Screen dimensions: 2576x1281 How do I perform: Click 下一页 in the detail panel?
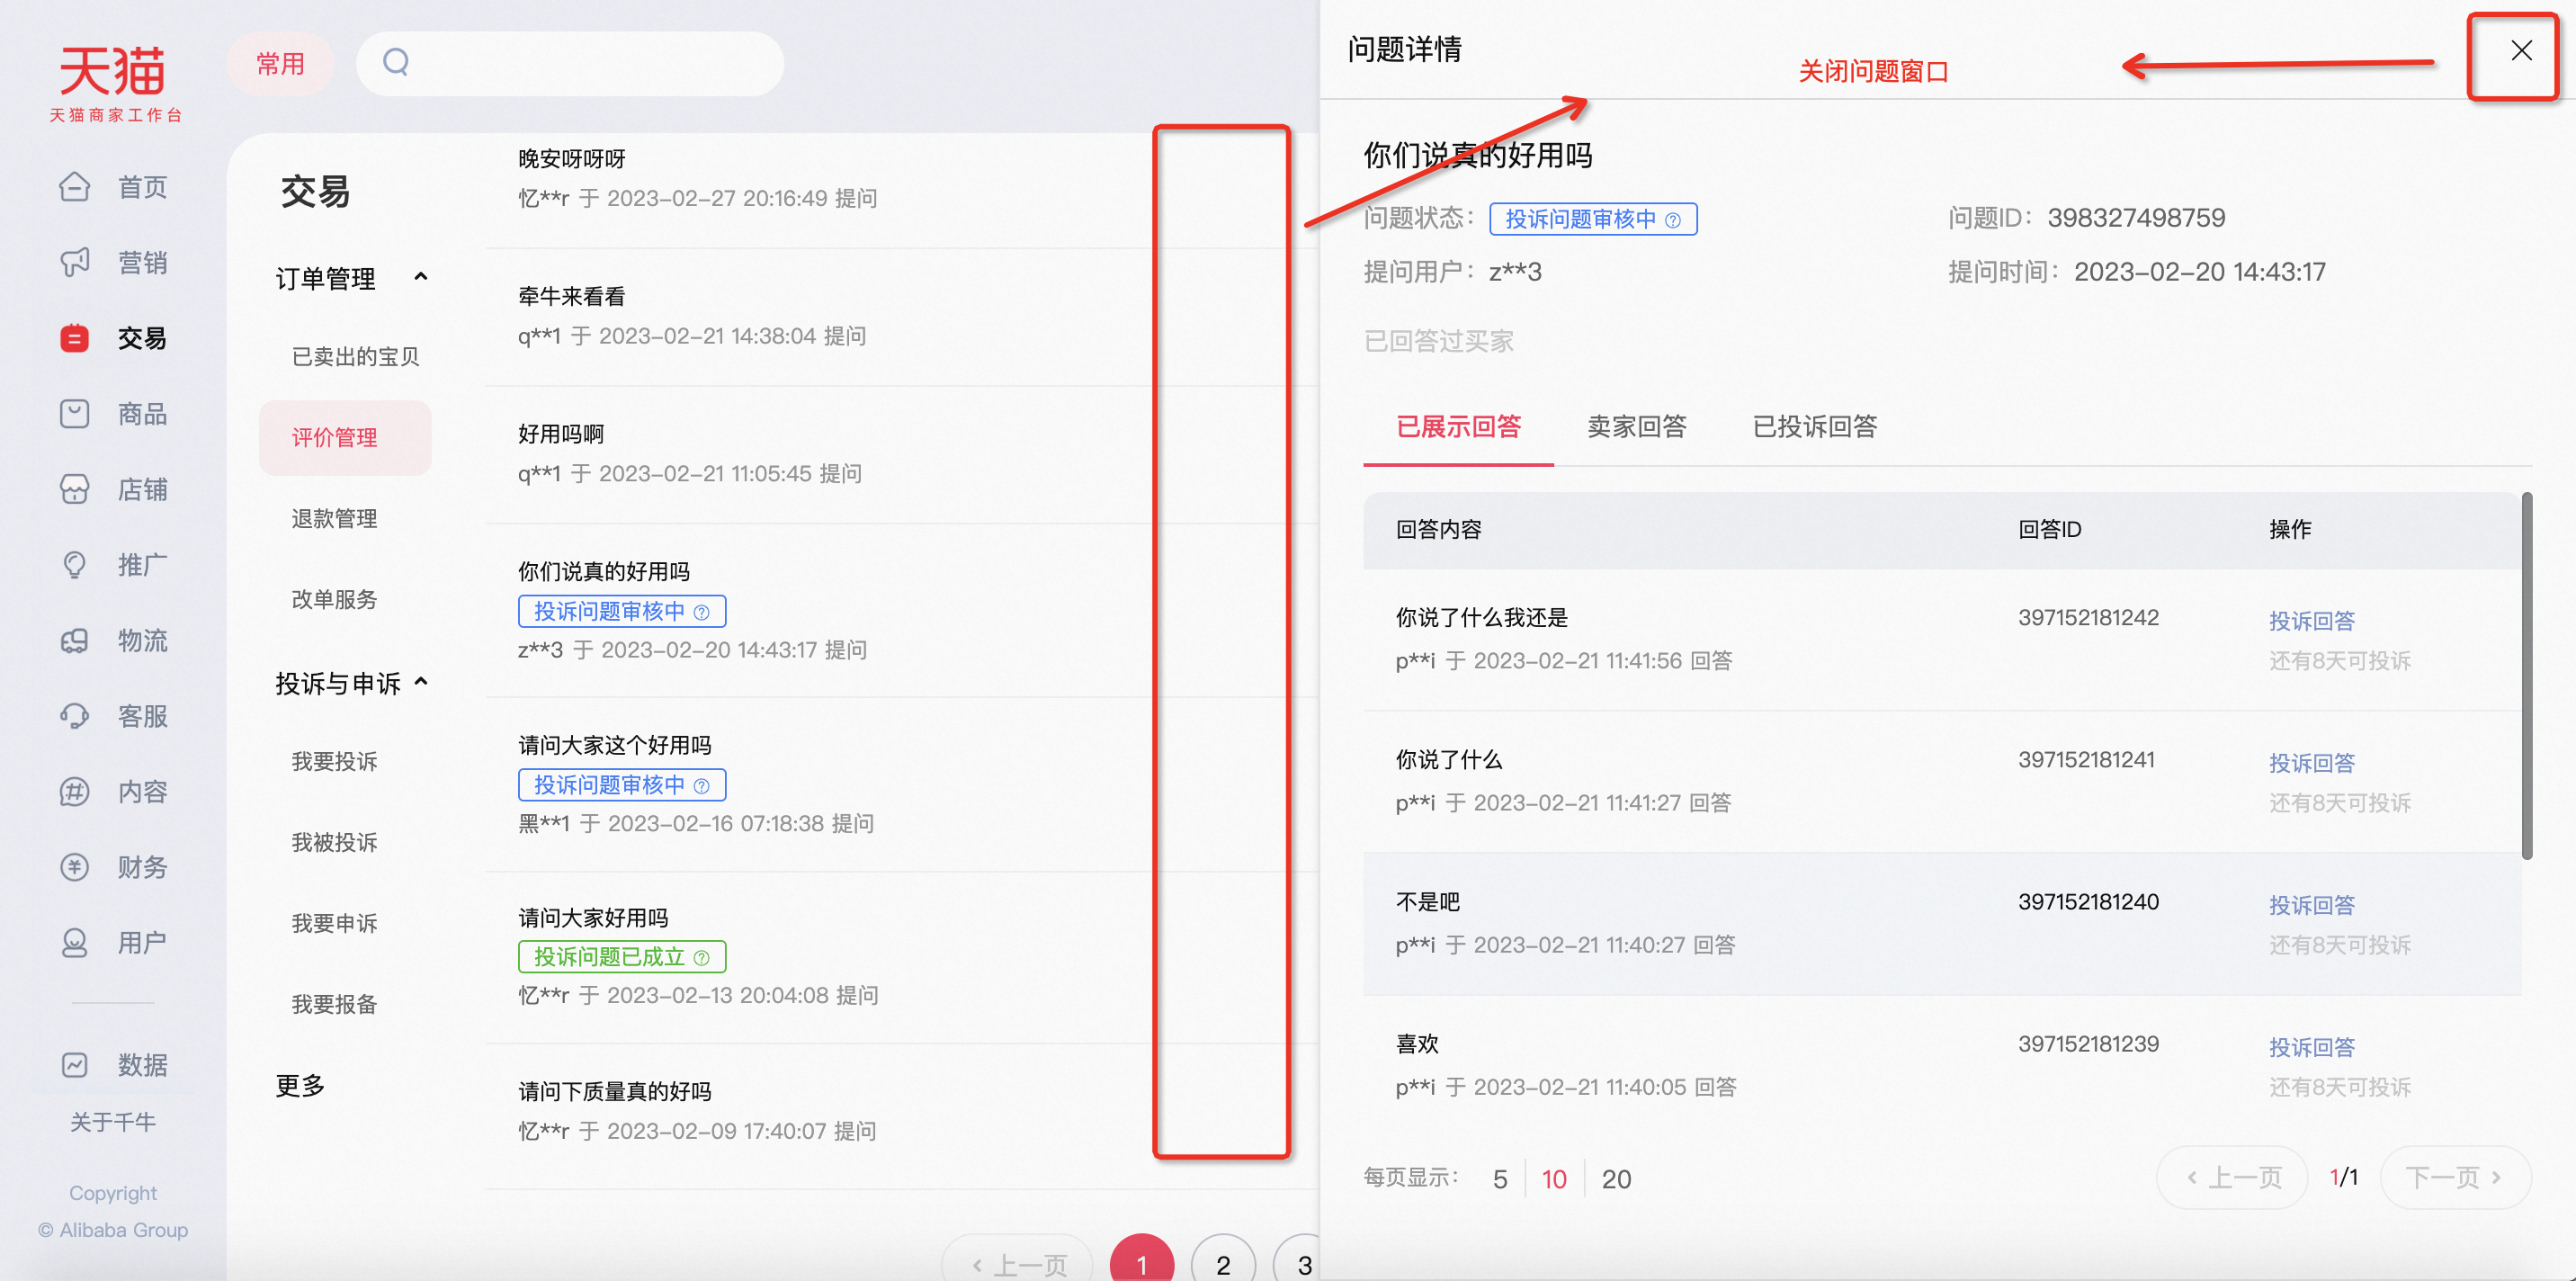point(2456,1178)
